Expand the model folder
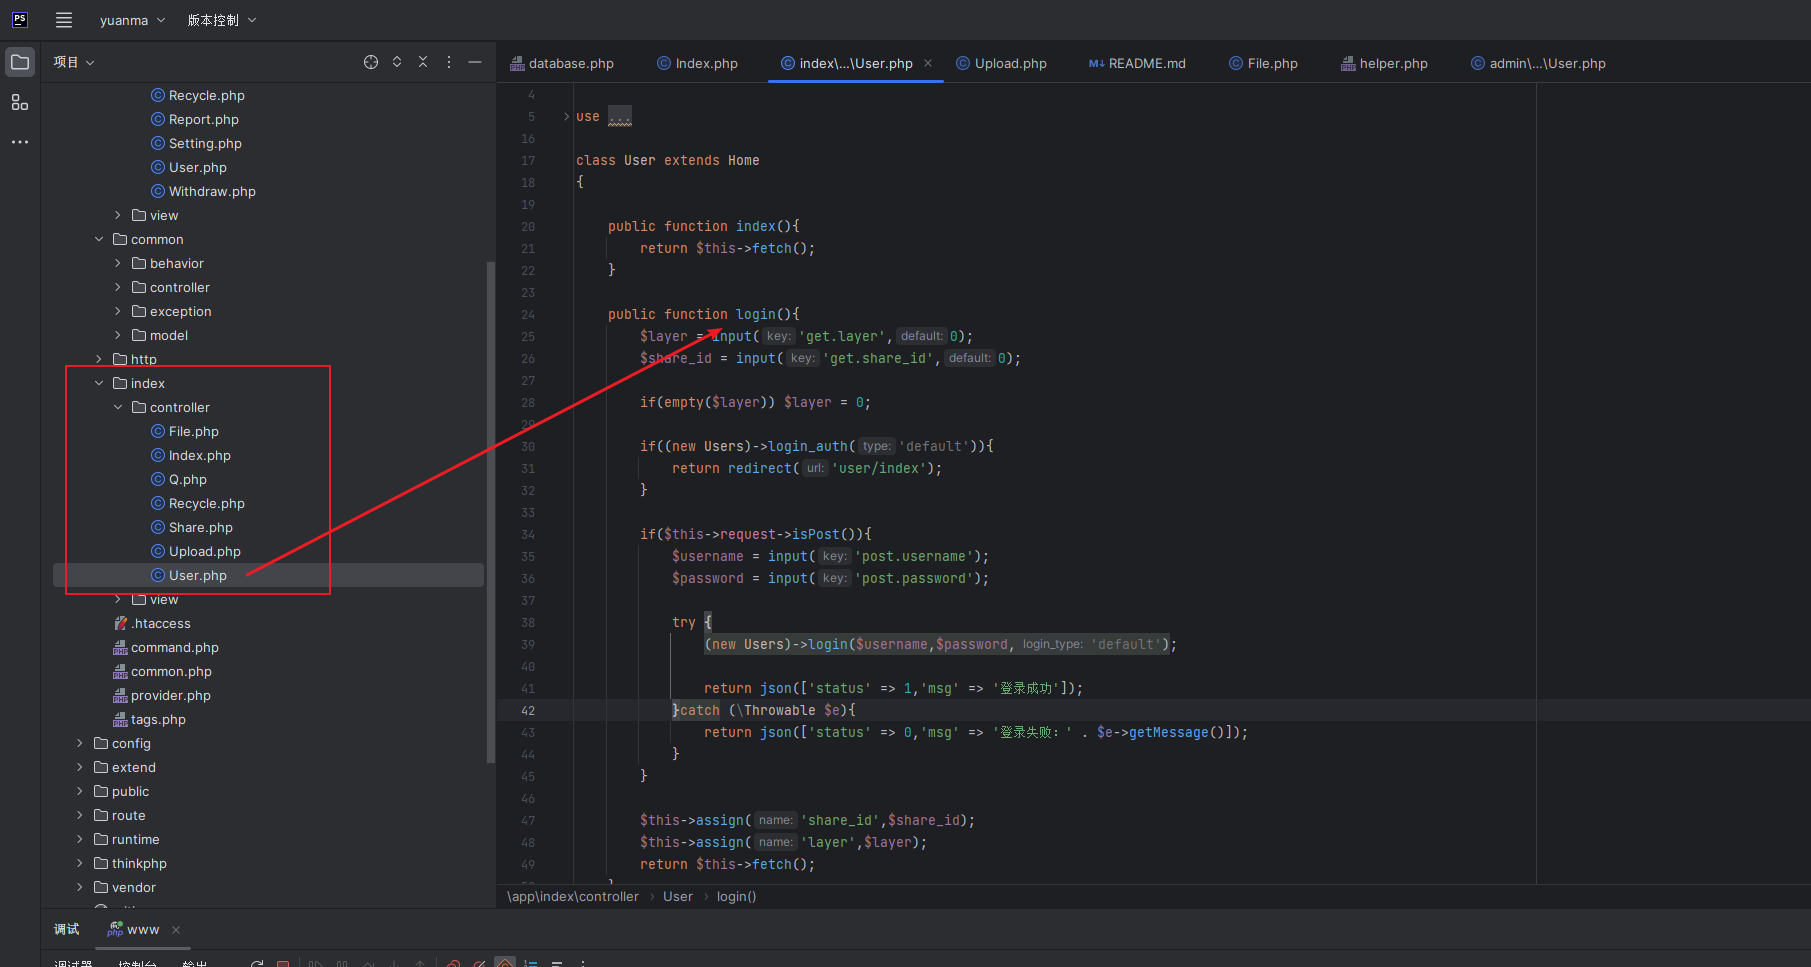Viewport: 1811px width, 967px height. (x=118, y=335)
